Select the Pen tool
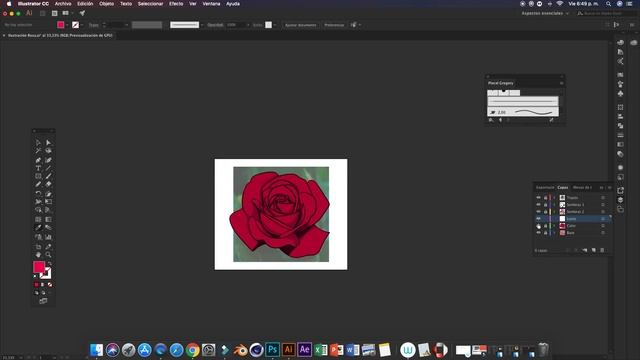This screenshot has height=360, width=640. coord(38,160)
